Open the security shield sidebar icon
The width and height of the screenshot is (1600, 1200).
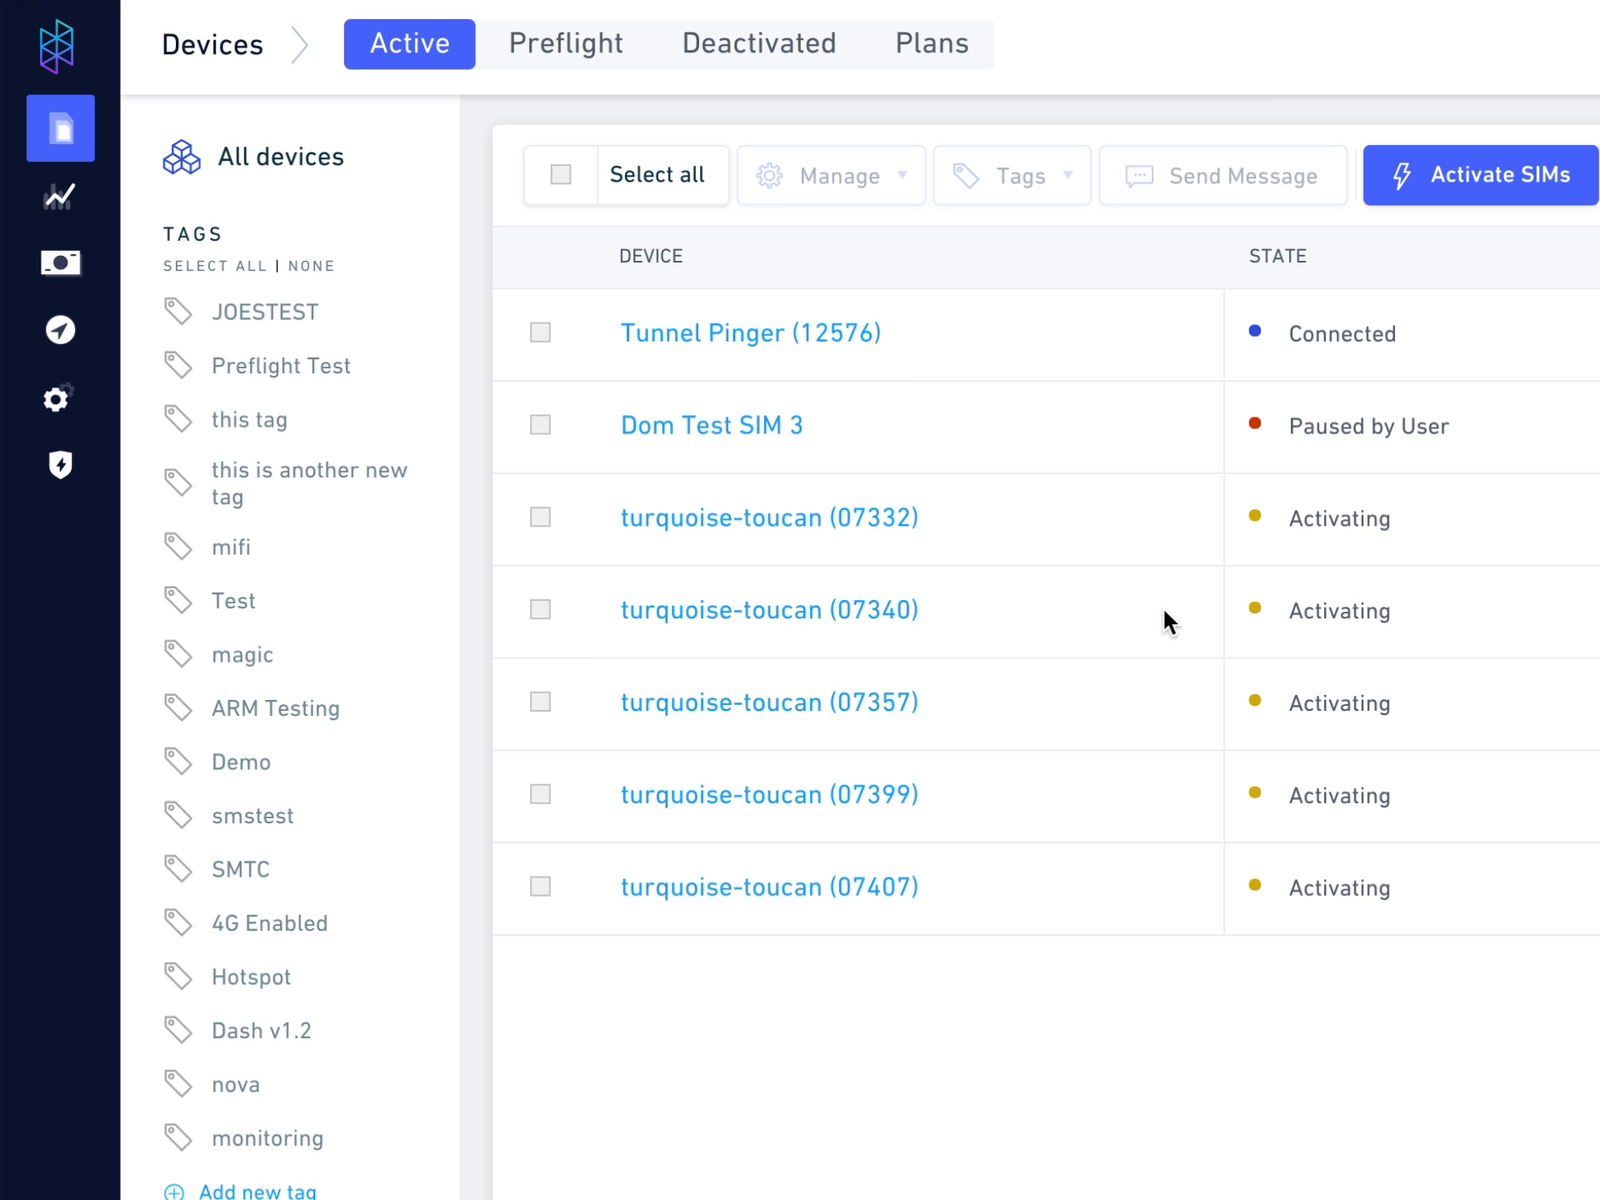60,465
